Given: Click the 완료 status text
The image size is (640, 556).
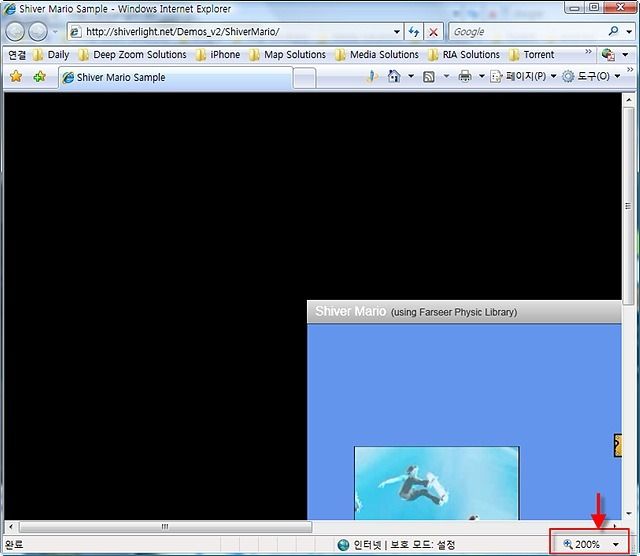Looking at the screenshot, I should (x=14, y=545).
